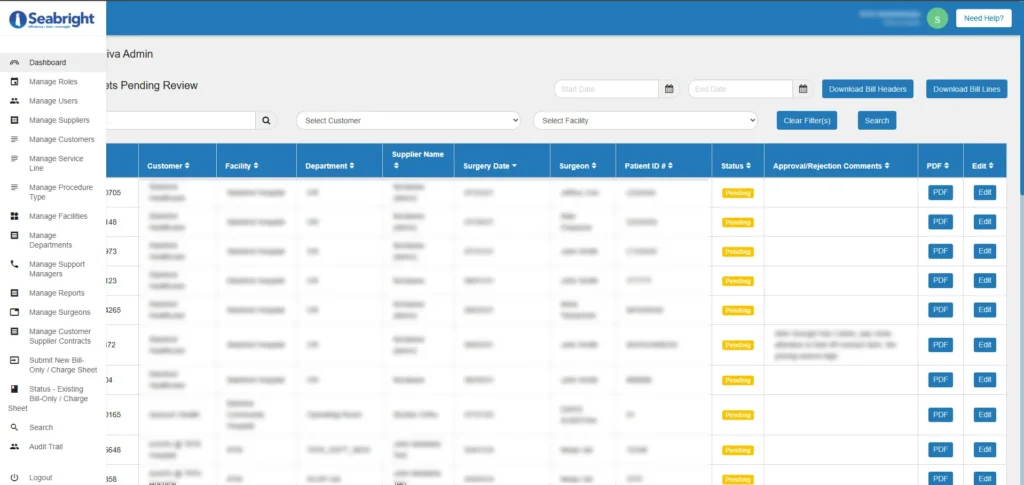1024x485 pixels.
Task: Click the Dashboard gauge icon in sidebar
Action: [x=14, y=63]
